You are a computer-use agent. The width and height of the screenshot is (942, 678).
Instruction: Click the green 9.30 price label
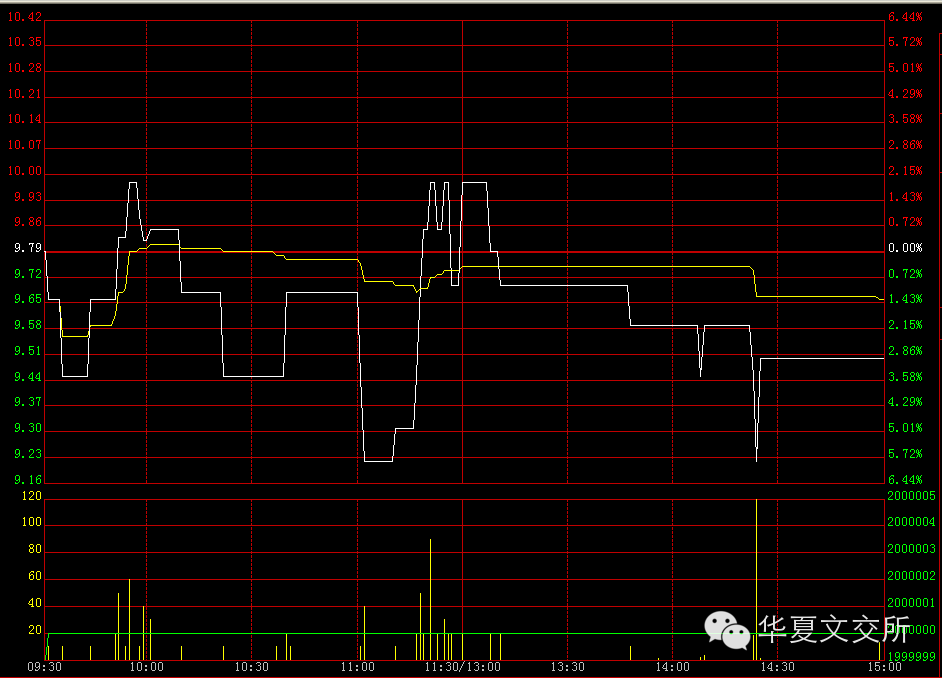click(x=28, y=428)
